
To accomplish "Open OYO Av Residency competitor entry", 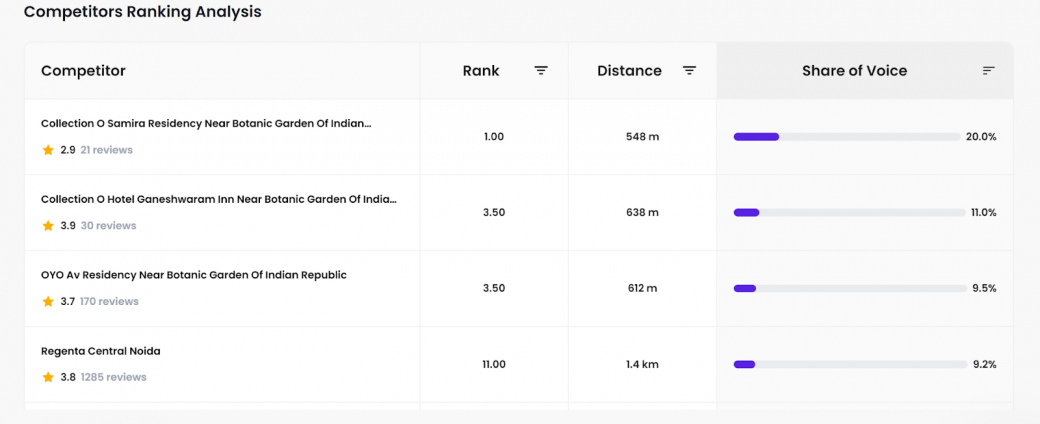I will pyautogui.click(x=194, y=275).
